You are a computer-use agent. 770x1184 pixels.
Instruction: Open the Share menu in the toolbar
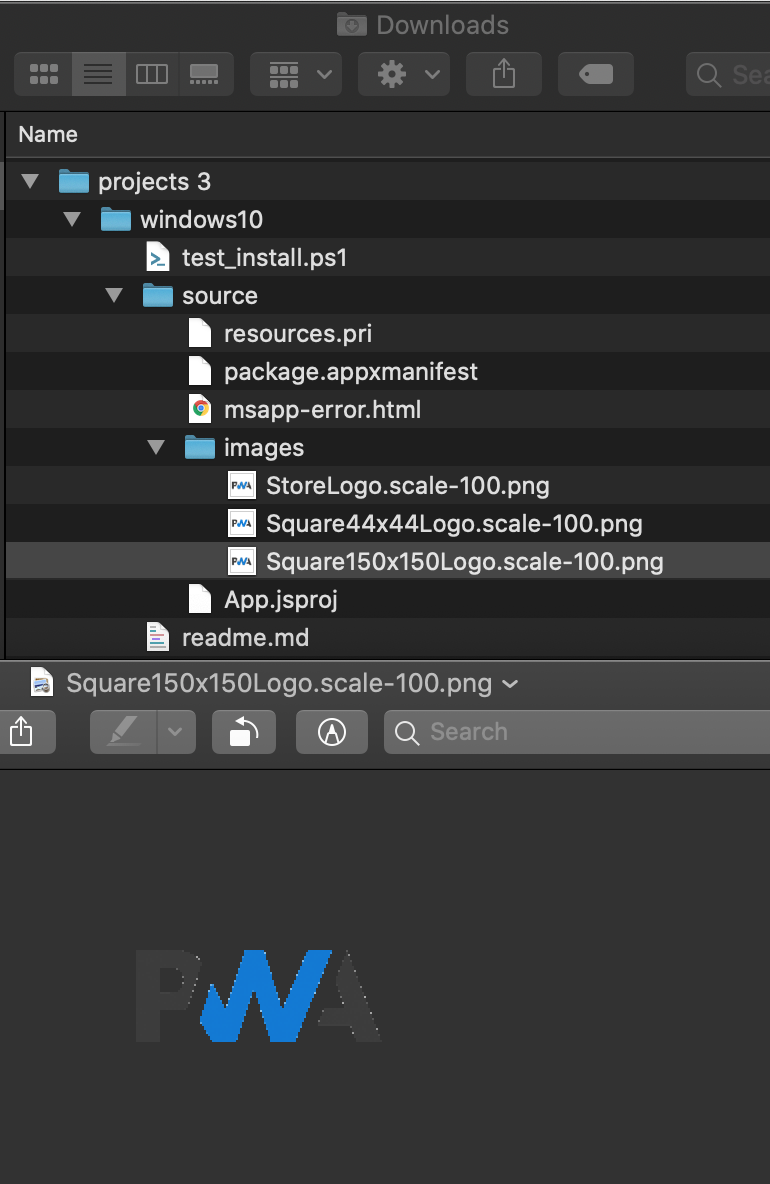click(503, 74)
